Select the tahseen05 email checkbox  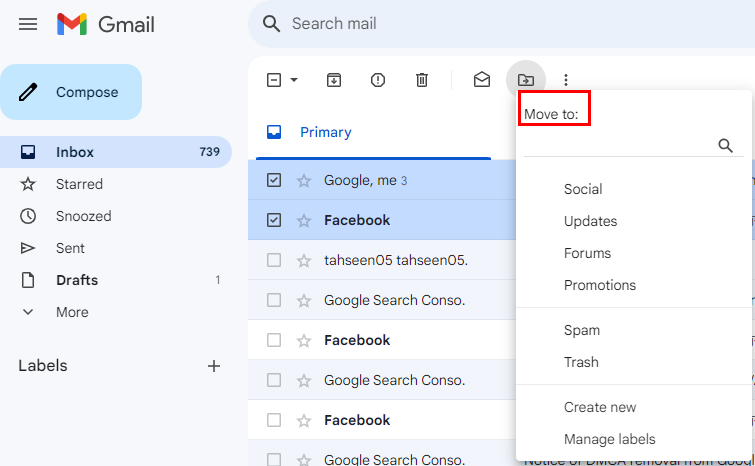pos(274,260)
